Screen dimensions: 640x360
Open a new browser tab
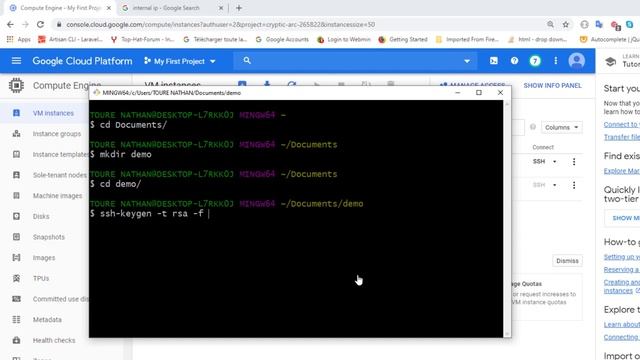[239, 8]
